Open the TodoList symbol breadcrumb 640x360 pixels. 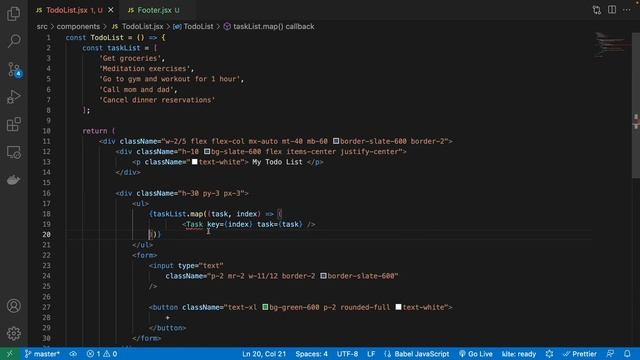click(193, 27)
